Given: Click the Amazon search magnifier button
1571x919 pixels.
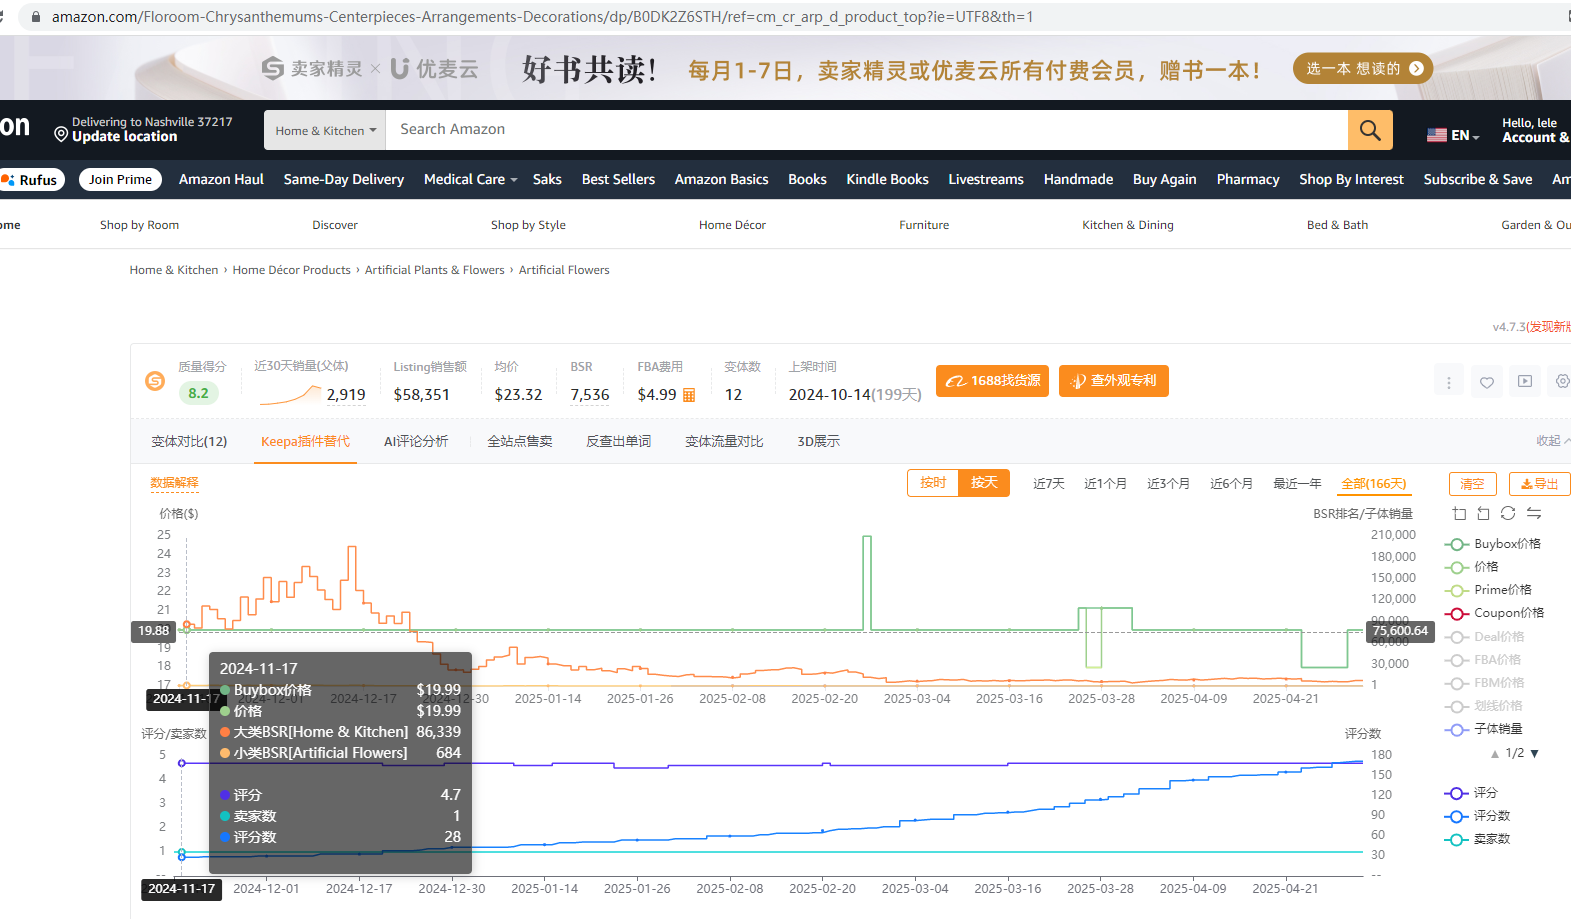Looking at the screenshot, I should [x=1370, y=130].
